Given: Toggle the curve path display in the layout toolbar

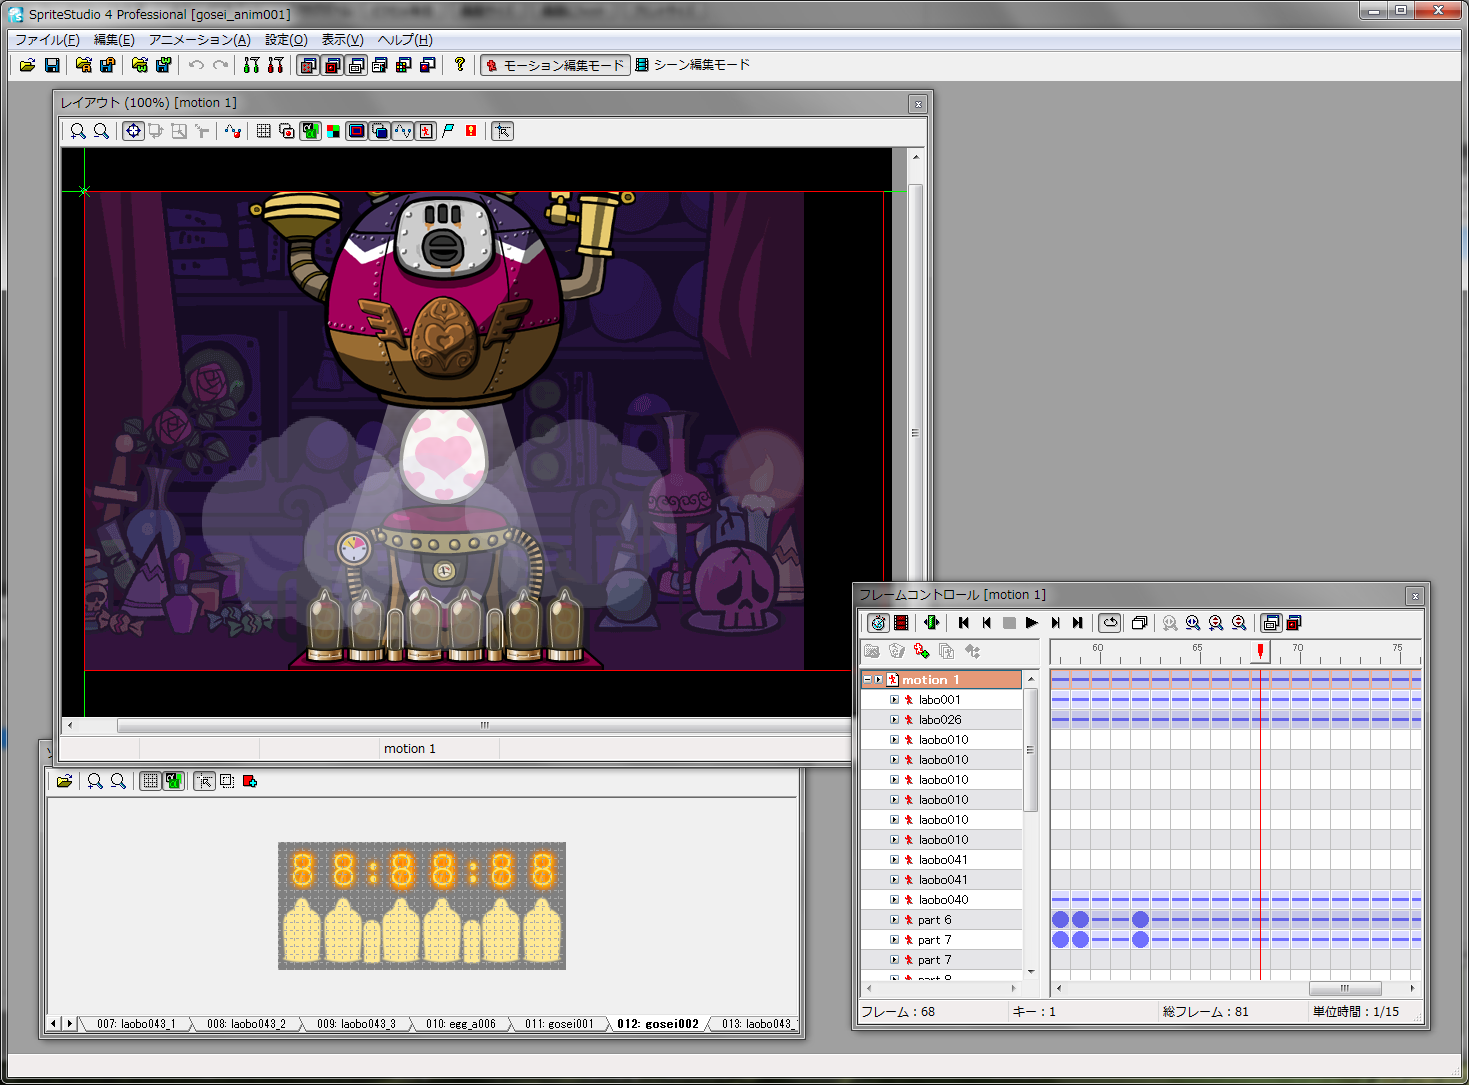Looking at the screenshot, I should pyautogui.click(x=402, y=131).
